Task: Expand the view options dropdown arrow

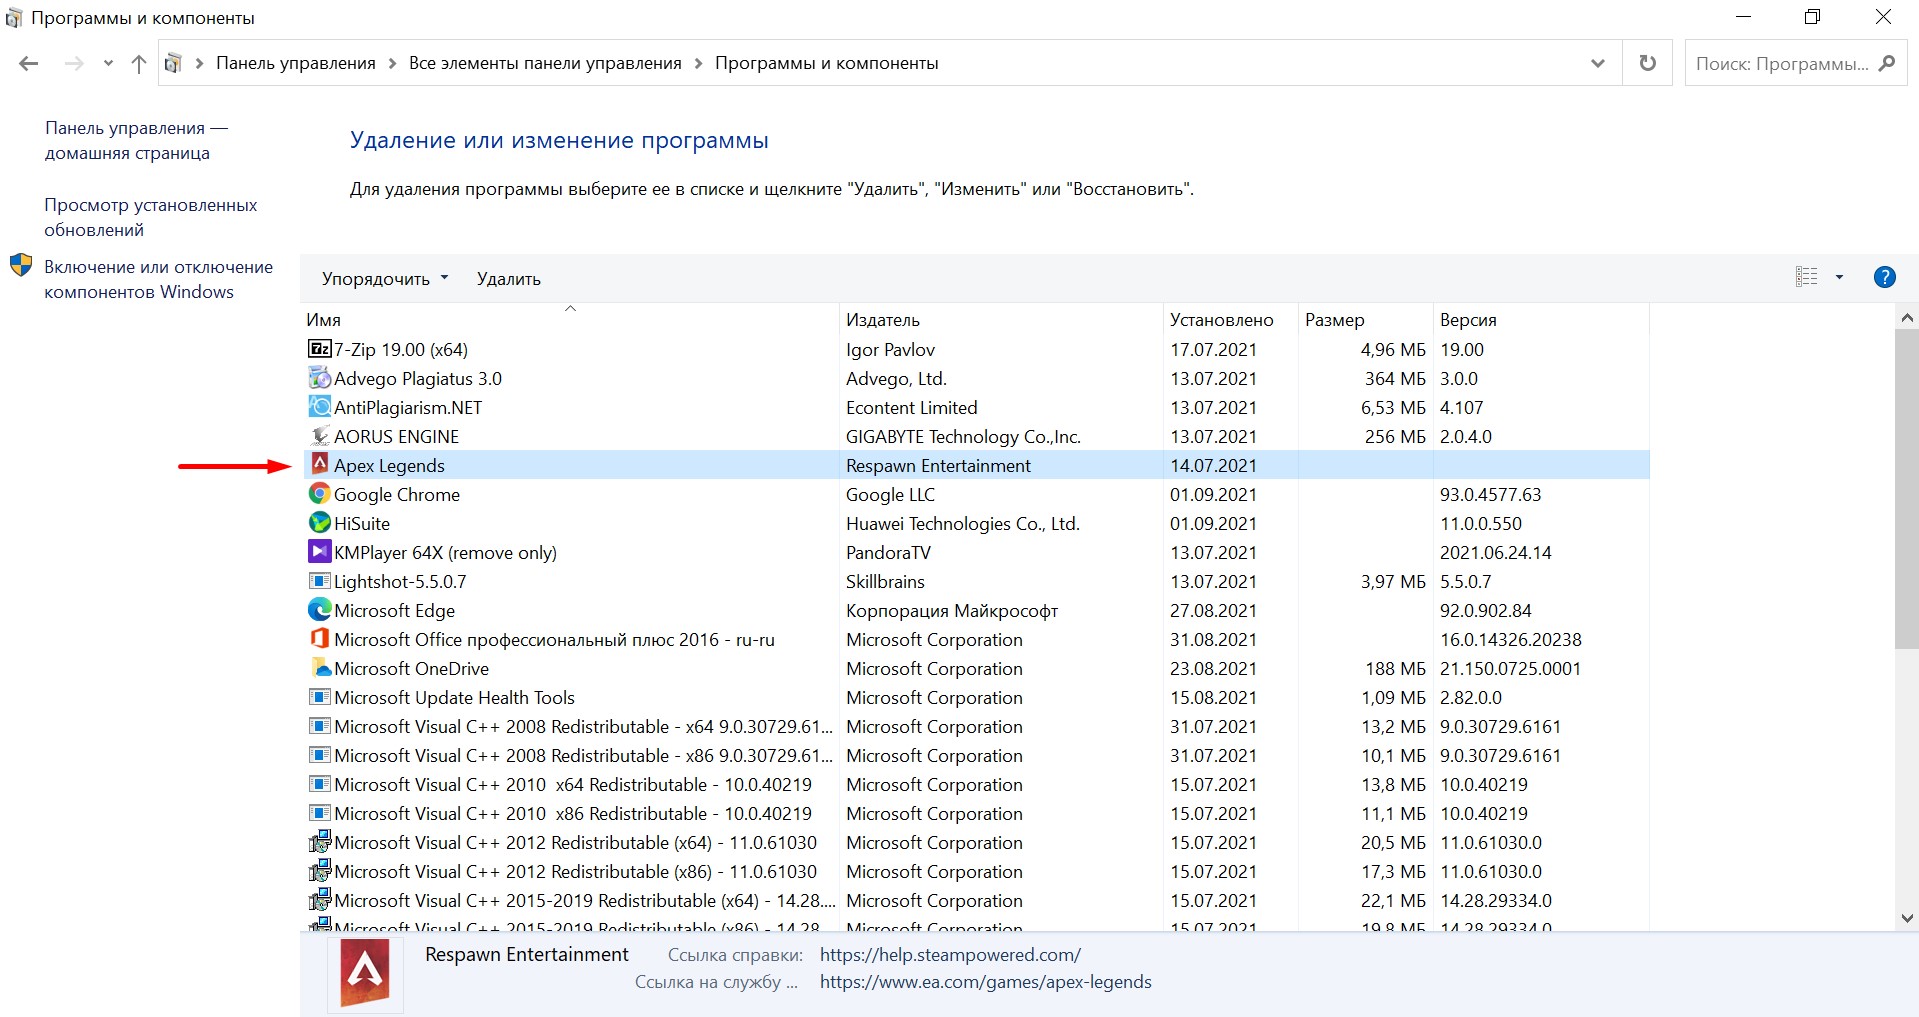Action: coord(1839,277)
